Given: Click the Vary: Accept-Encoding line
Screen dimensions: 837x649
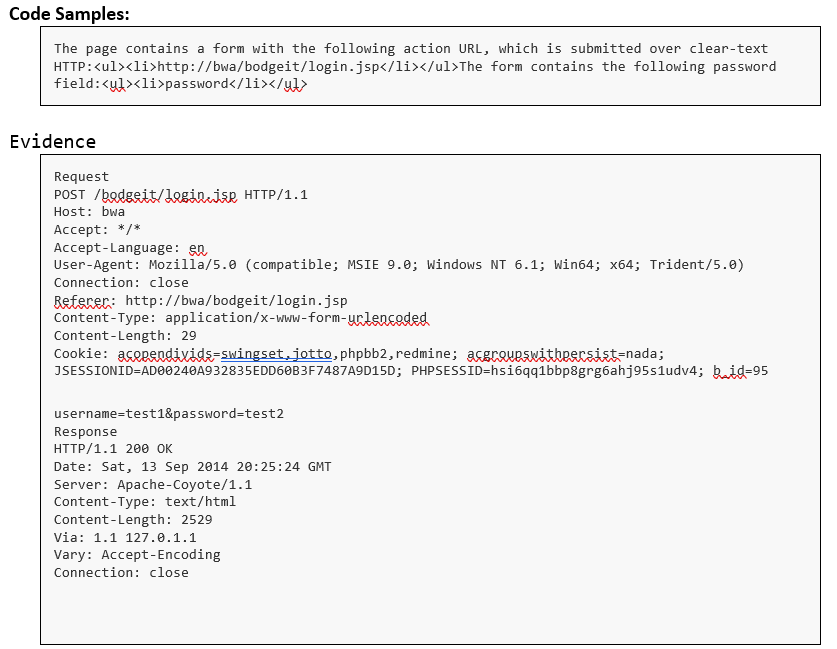Looking at the screenshot, I should (137, 555).
